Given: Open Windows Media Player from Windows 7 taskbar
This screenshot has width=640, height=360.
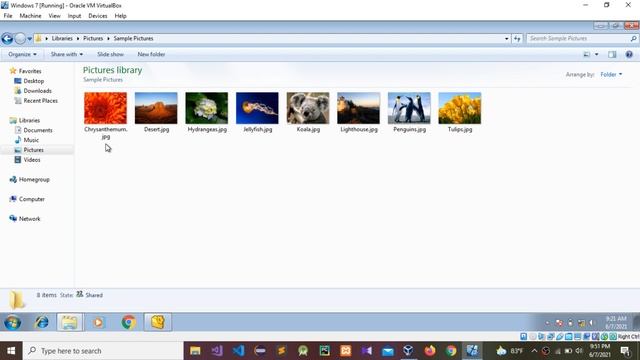Looking at the screenshot, I should point(98,322).
